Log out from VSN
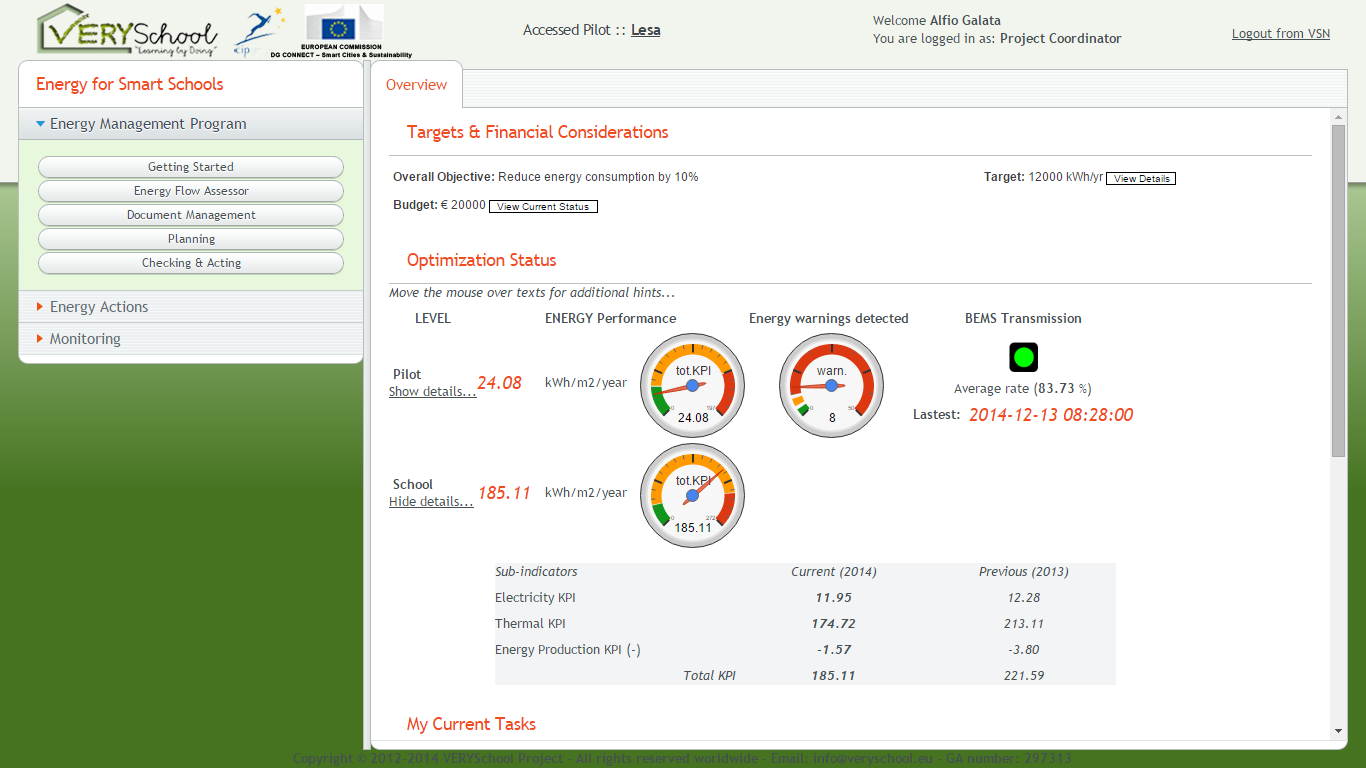The image size is (1366, 768). click(x=1280, y=34)
